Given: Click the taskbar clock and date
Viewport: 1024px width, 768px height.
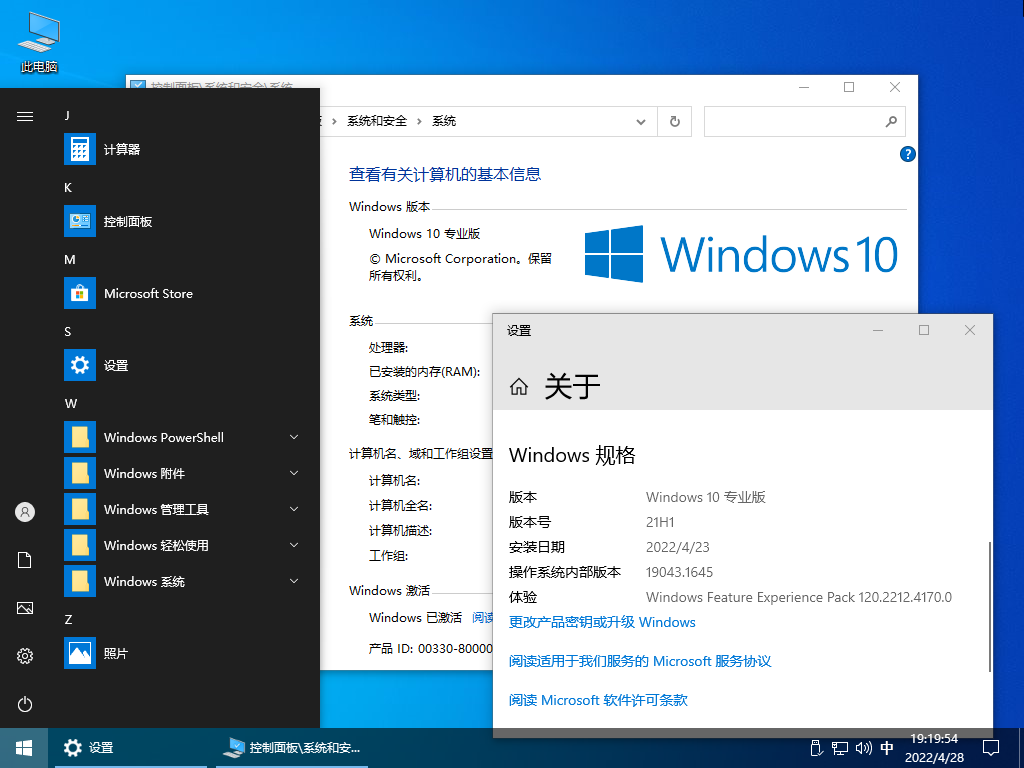Looking at the screenshot, I should pos(934,748).
